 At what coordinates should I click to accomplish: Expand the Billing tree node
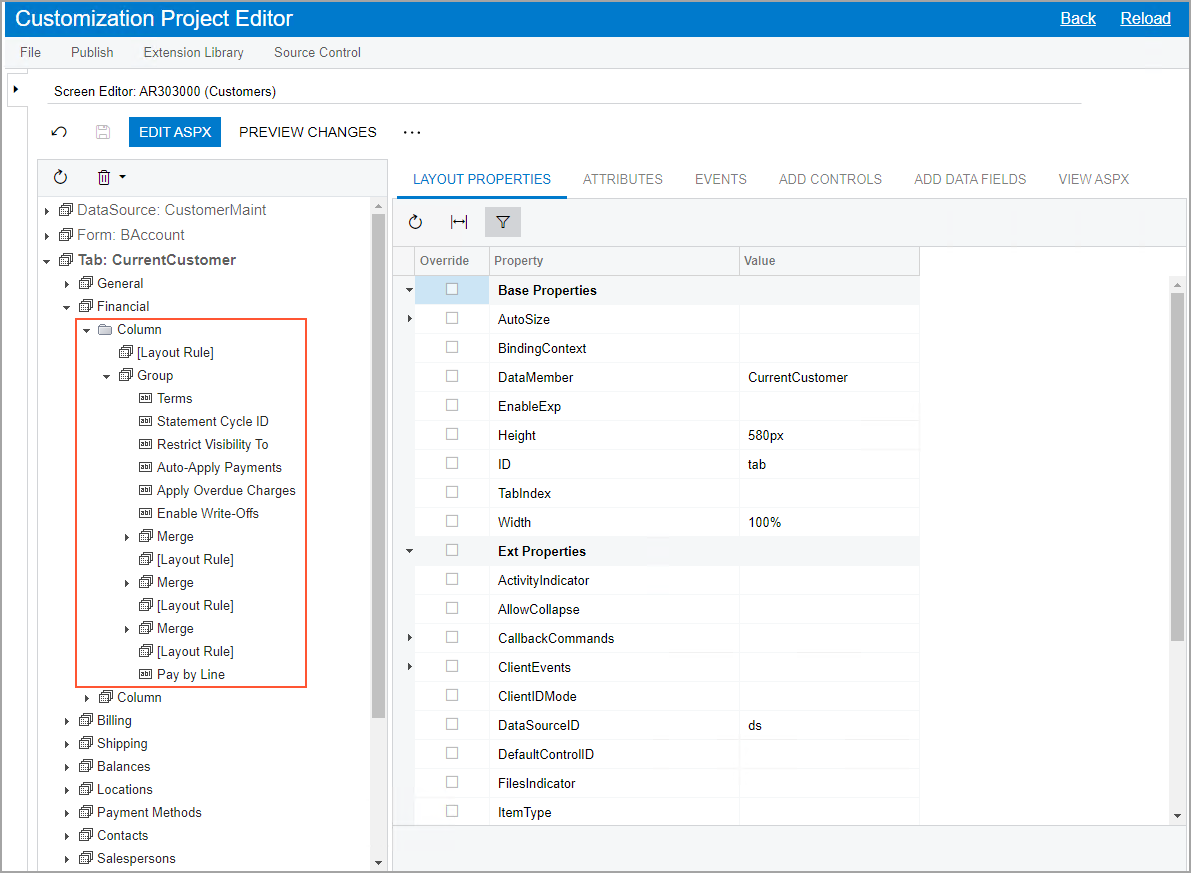(67, 721)
